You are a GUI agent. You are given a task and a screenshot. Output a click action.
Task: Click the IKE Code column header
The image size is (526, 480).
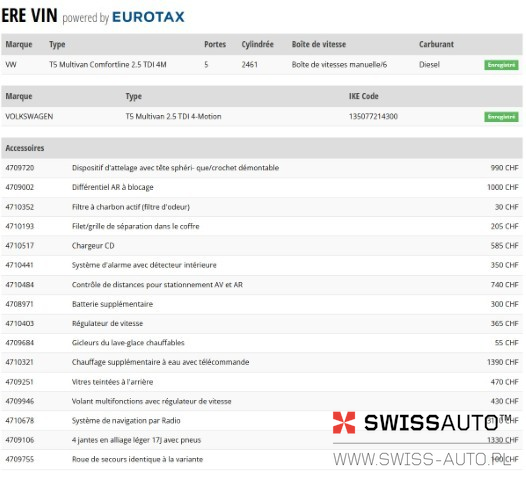click(364, 96)
